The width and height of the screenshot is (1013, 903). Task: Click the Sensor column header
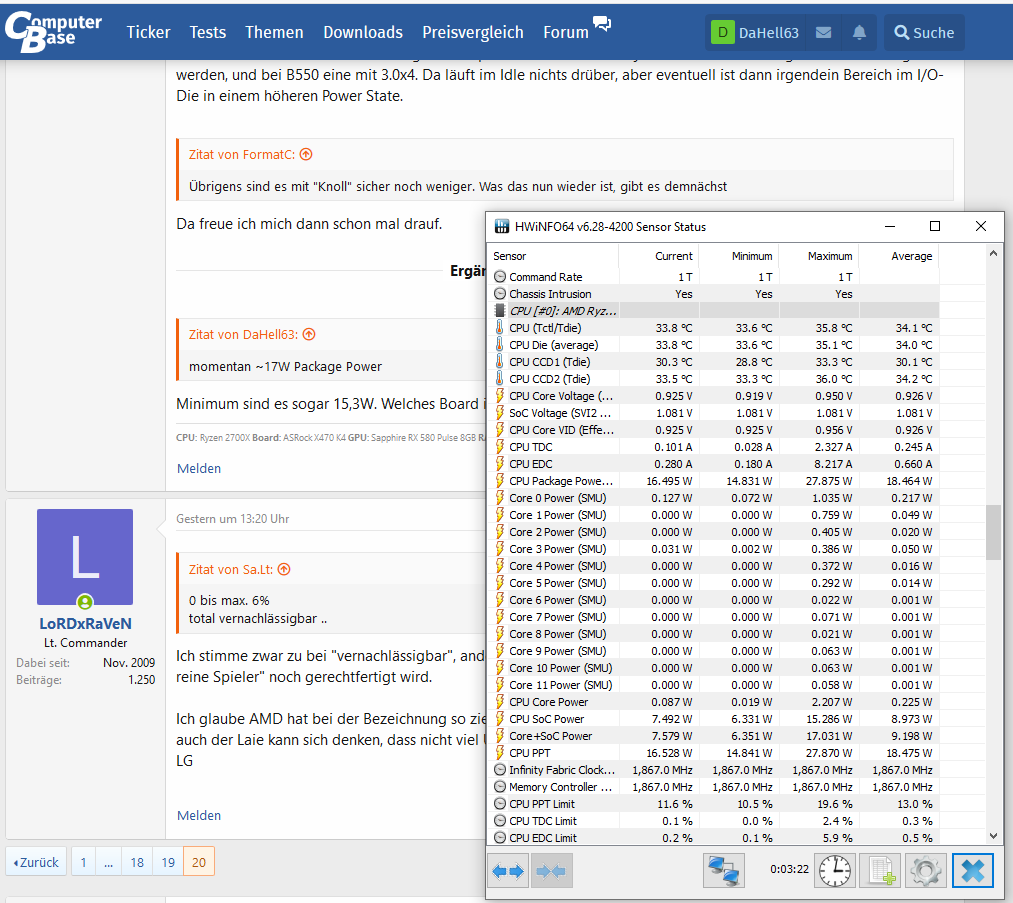(554, 256)
